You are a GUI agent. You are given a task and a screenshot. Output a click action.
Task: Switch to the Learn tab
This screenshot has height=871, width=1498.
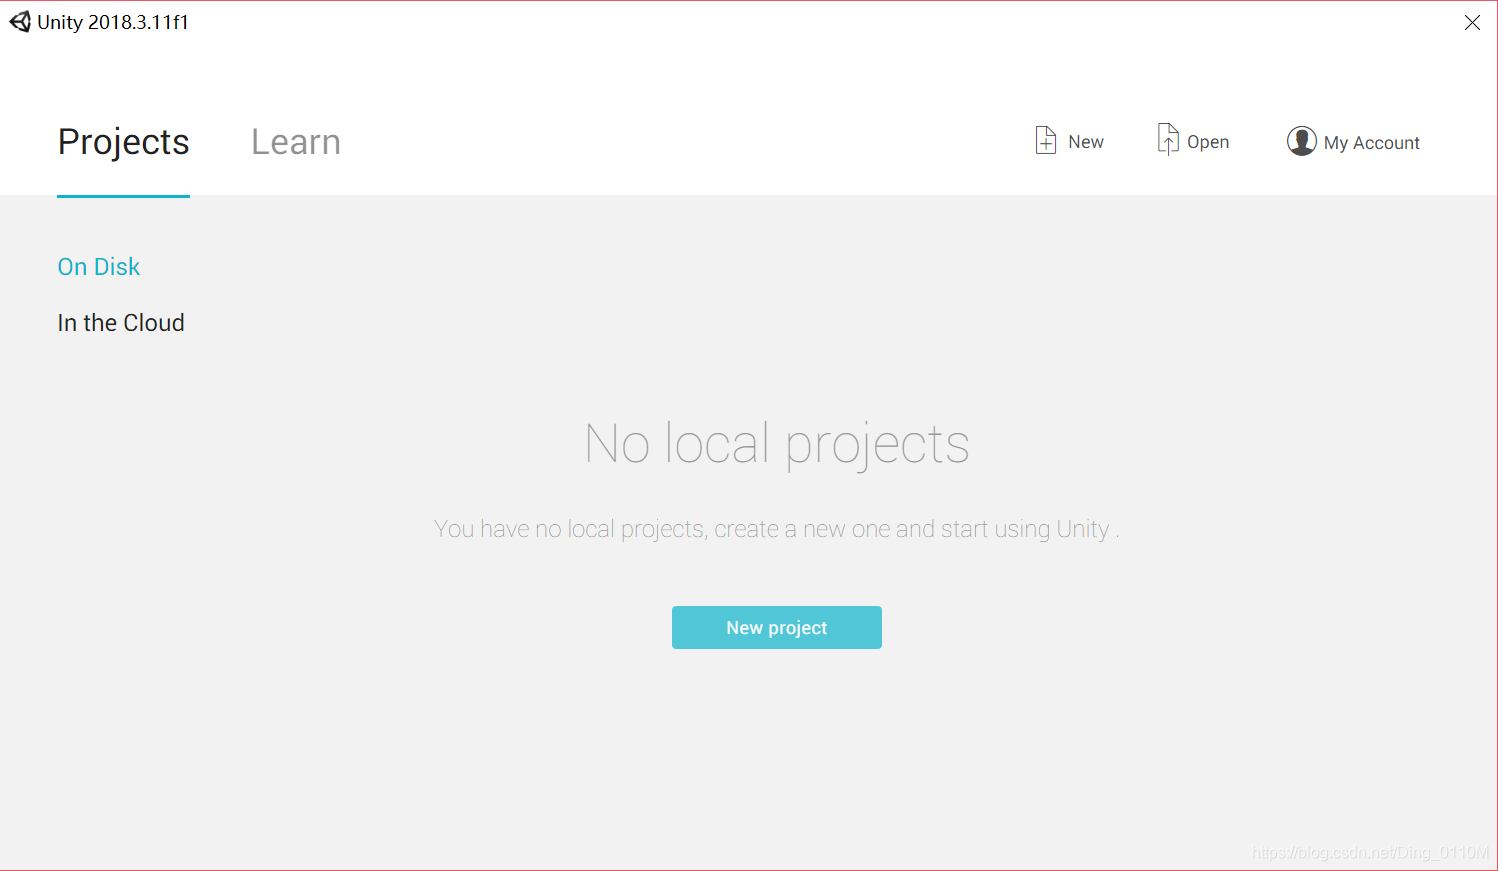coord(296,142)
